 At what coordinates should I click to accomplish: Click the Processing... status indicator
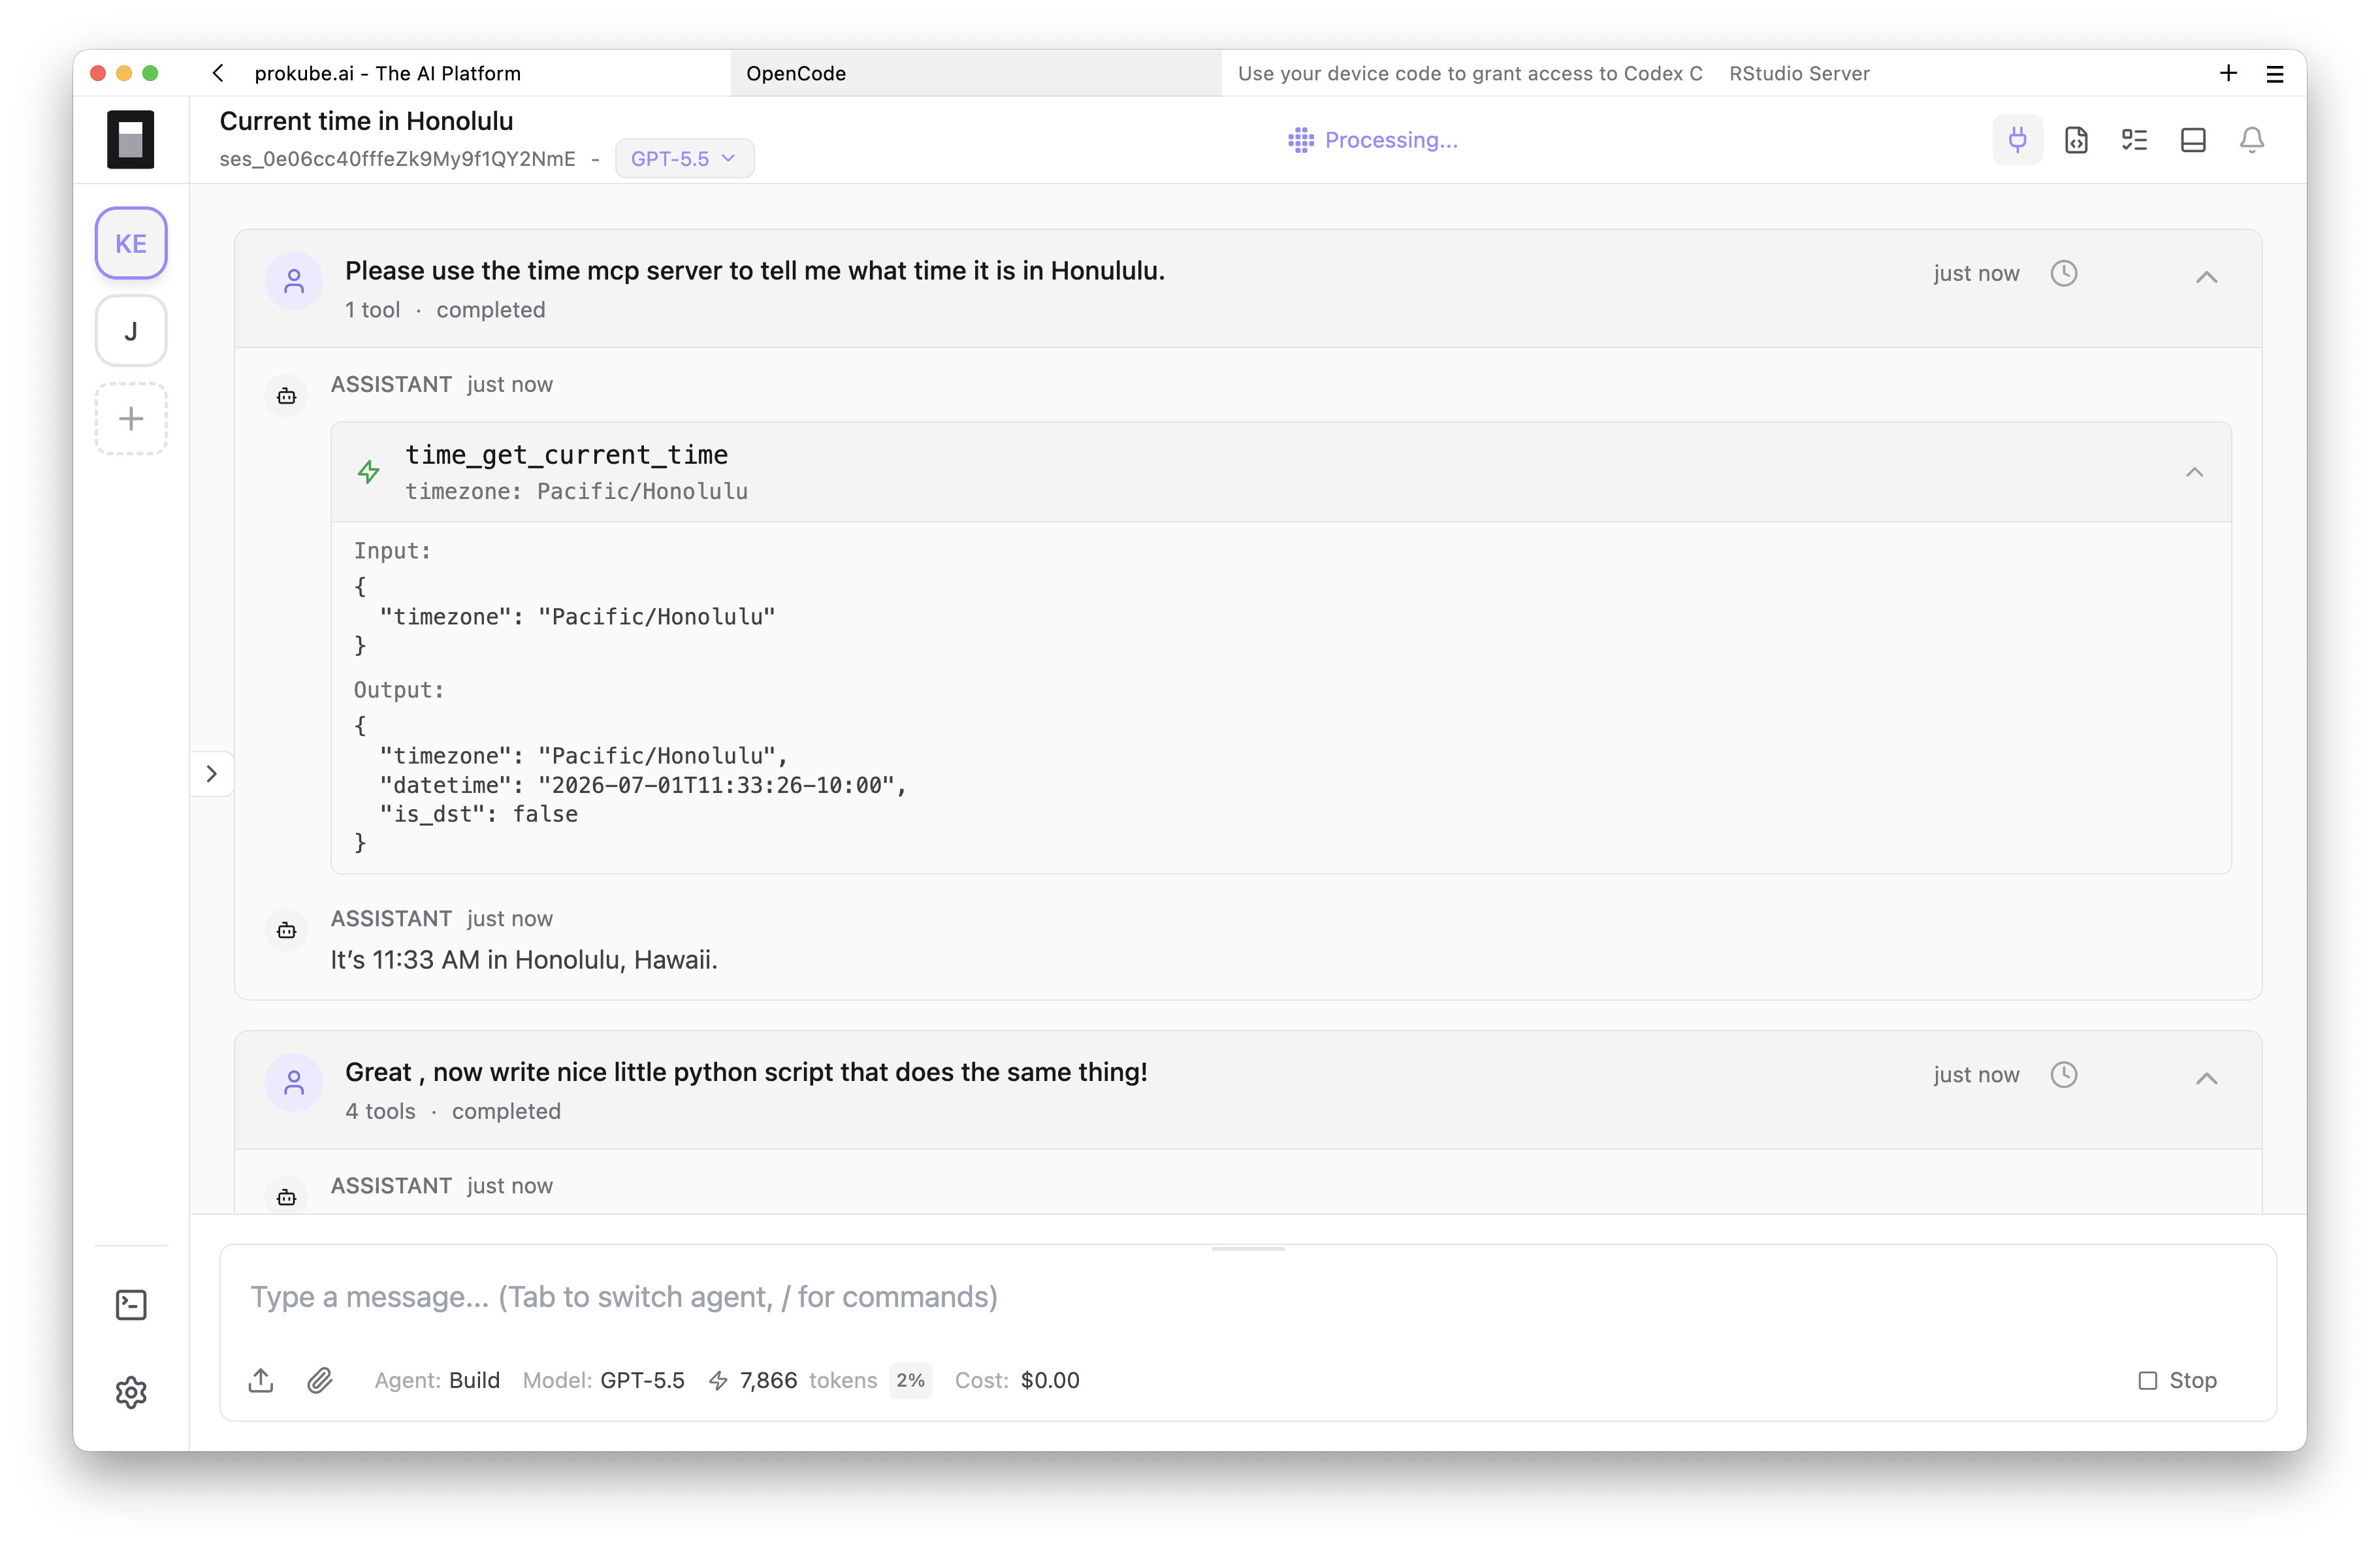(x=1373, y=140)
